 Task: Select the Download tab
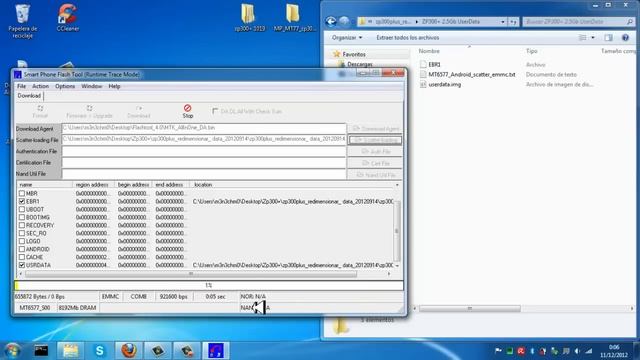coord(29,96)
